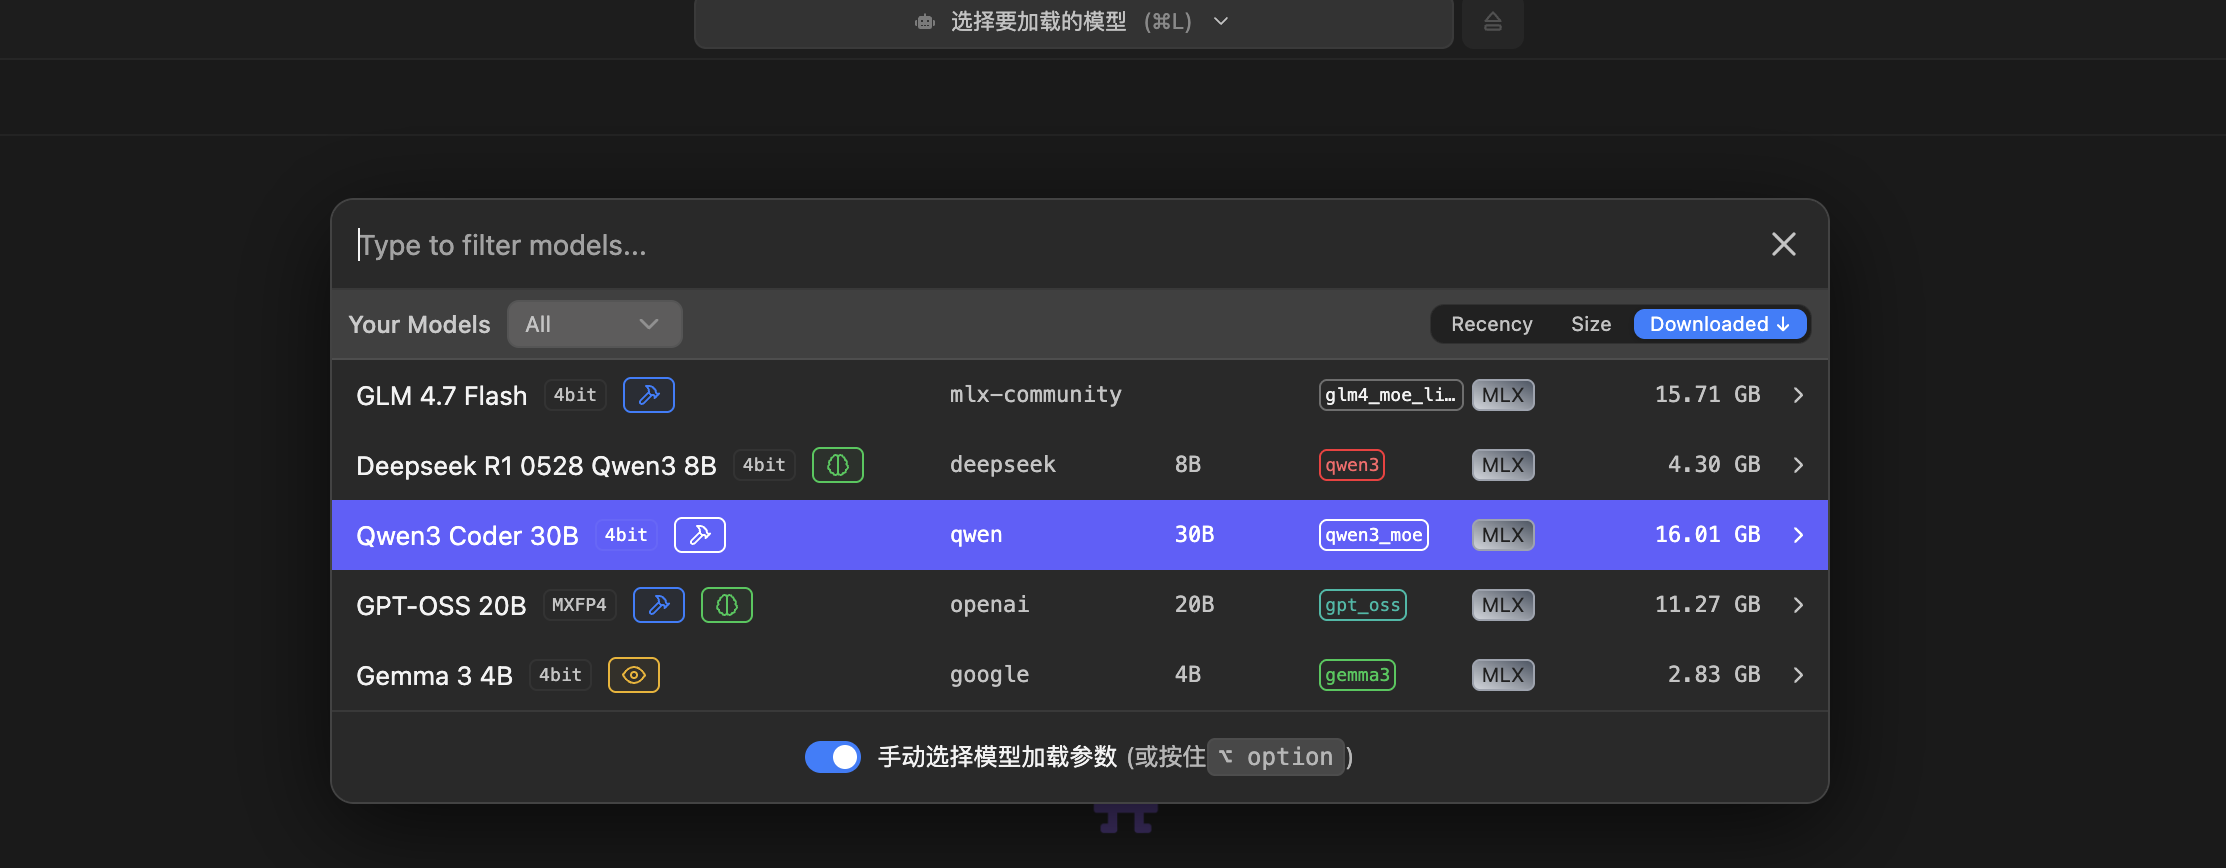
Task: Expand GLM 4.7 Flash details chevron
Action: click(1798, 395)
